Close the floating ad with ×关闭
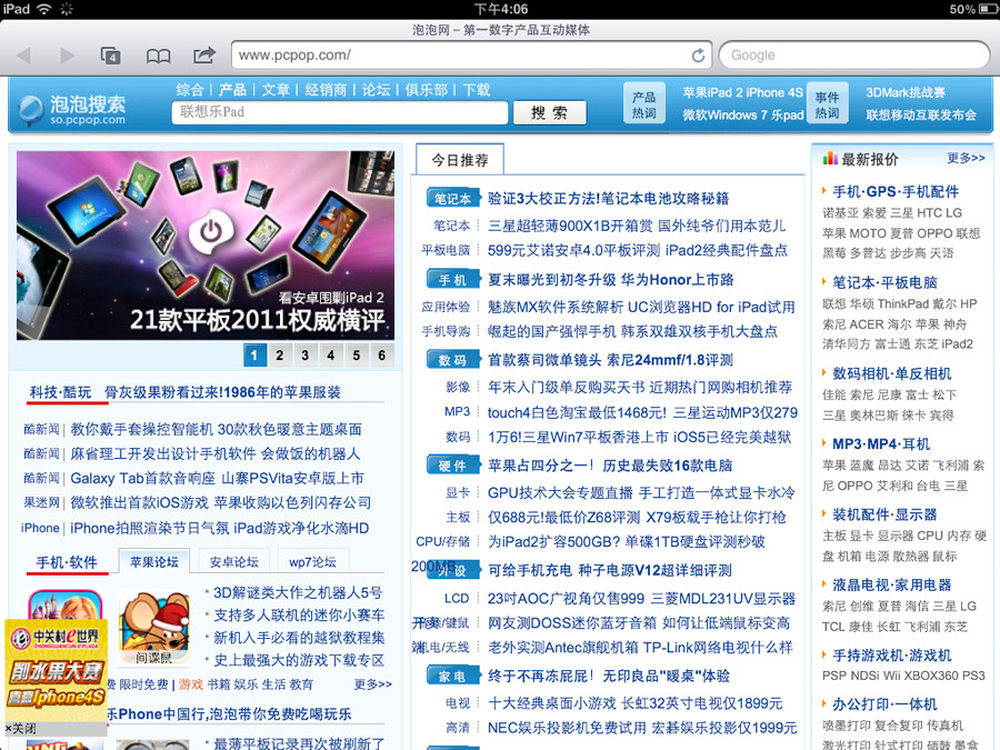The image size is (1000, 750). tap(20, 728)
